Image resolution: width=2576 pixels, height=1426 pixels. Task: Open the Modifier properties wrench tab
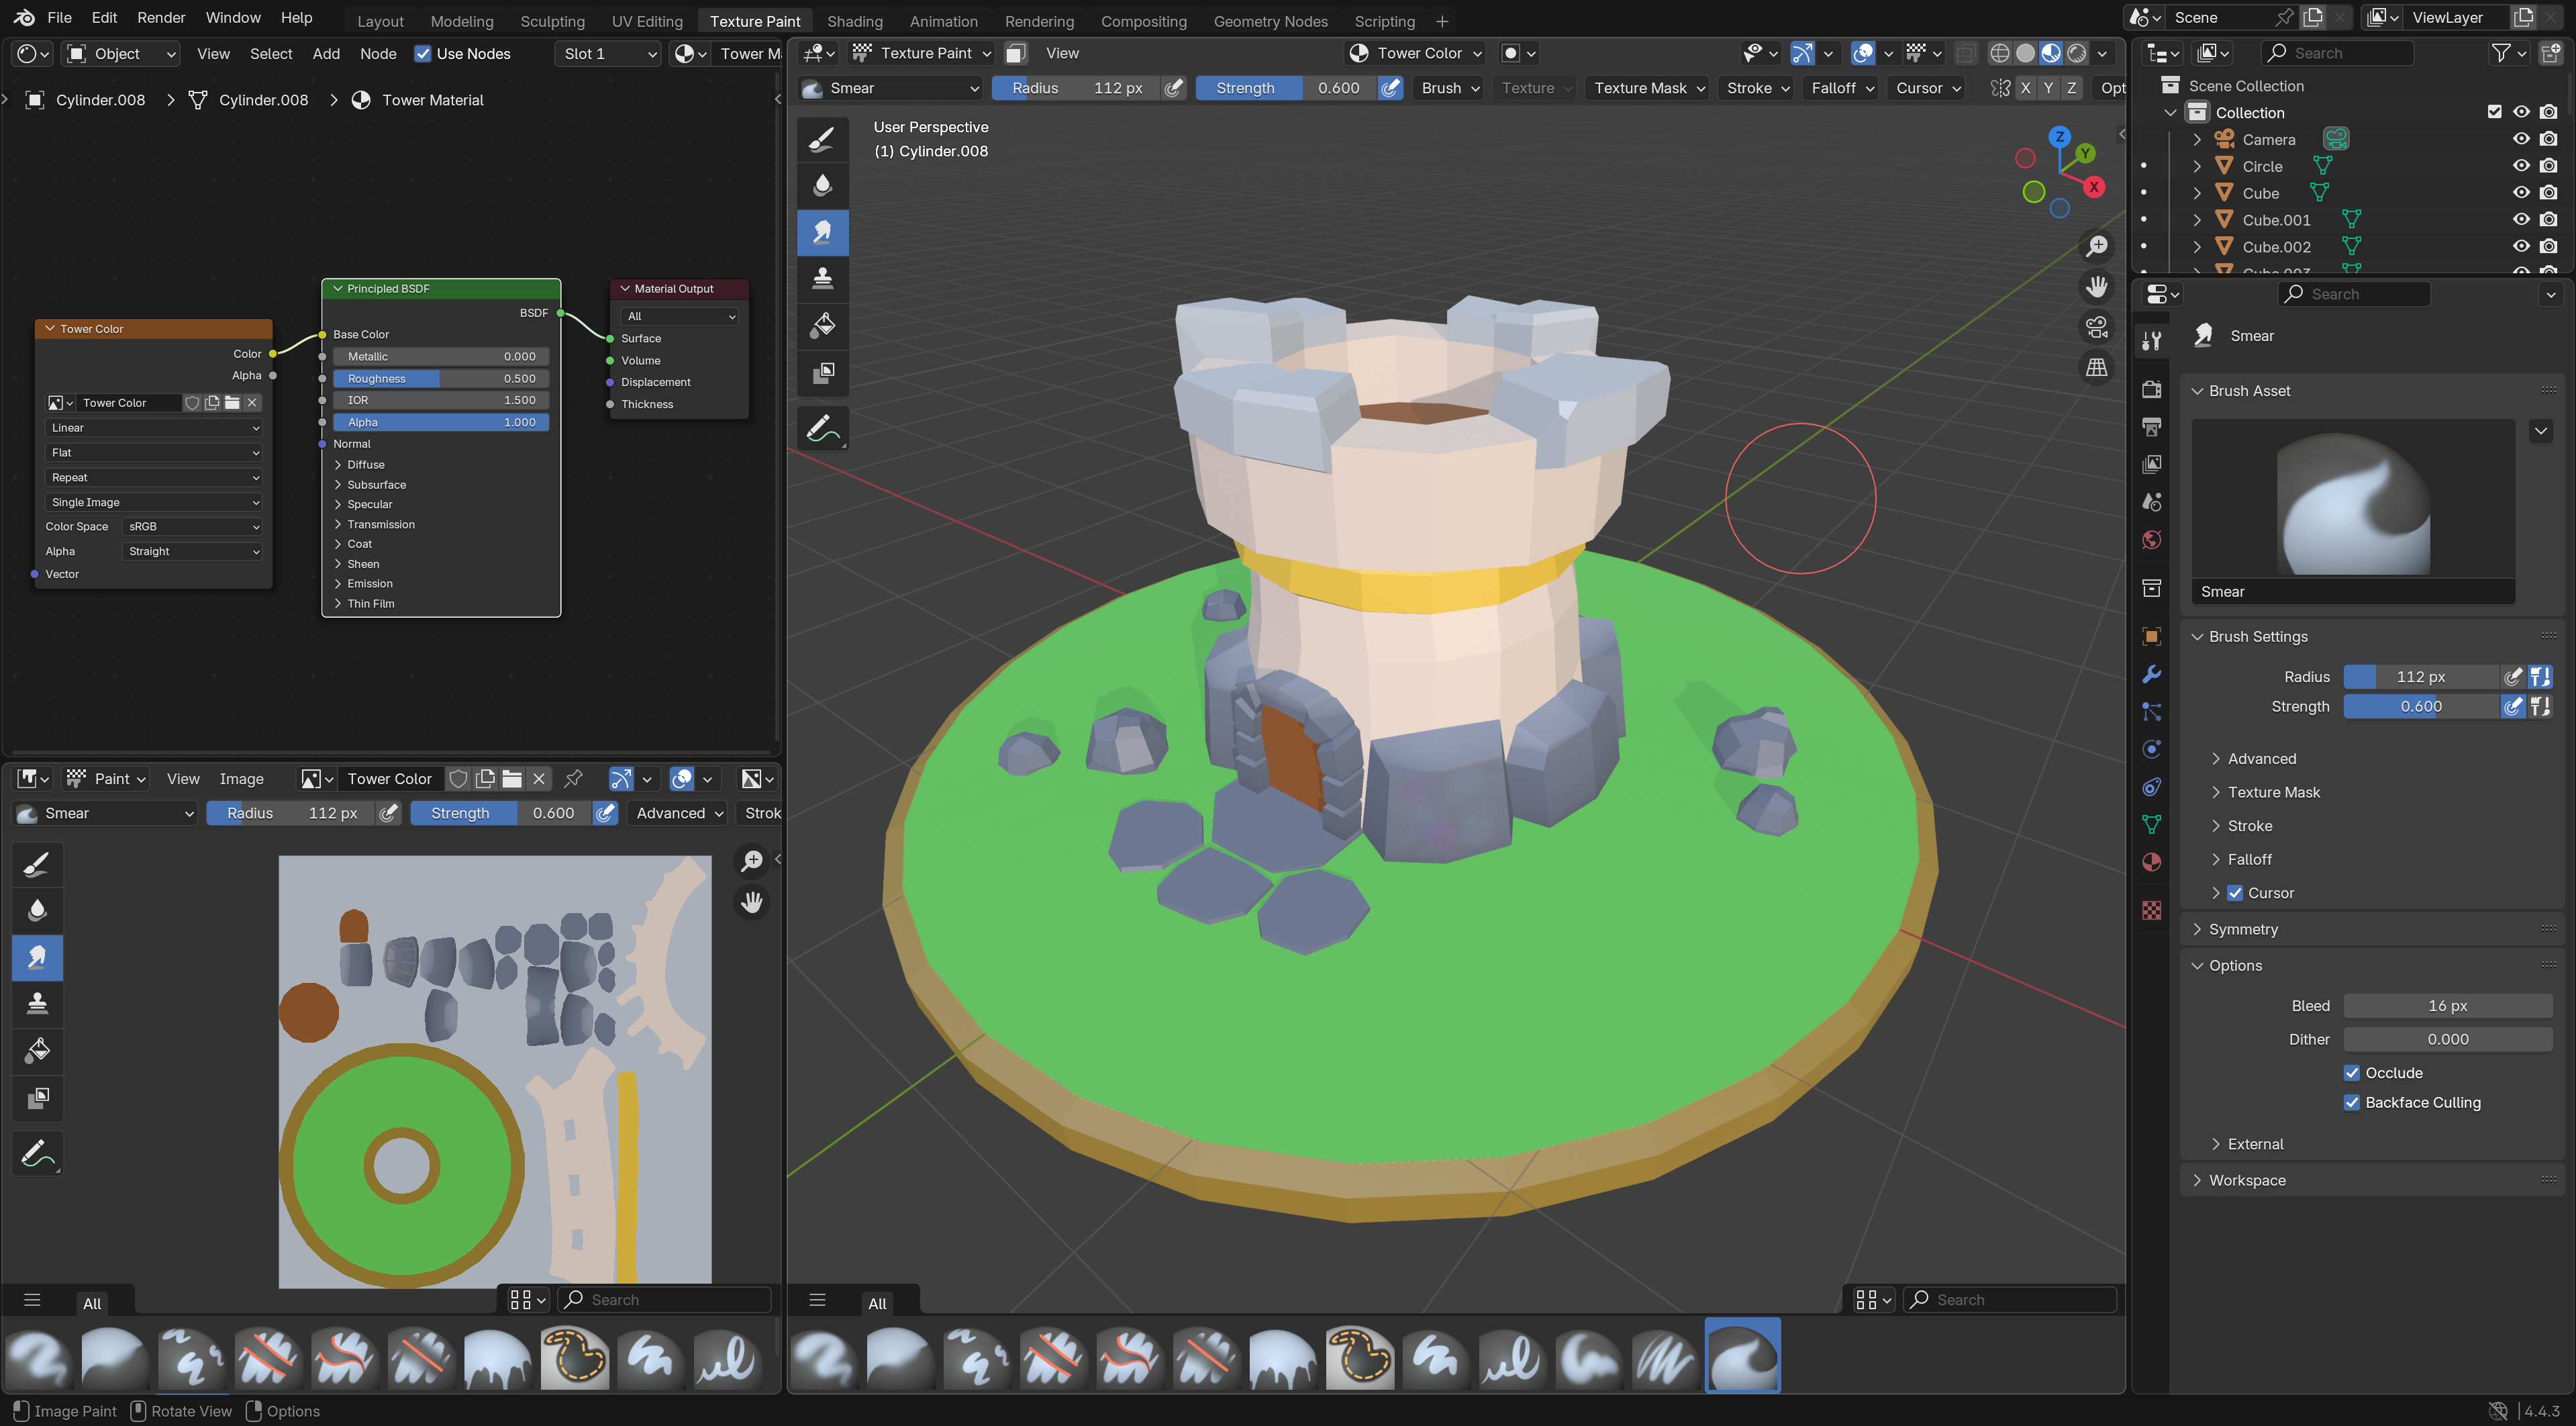coord(2152,674)
